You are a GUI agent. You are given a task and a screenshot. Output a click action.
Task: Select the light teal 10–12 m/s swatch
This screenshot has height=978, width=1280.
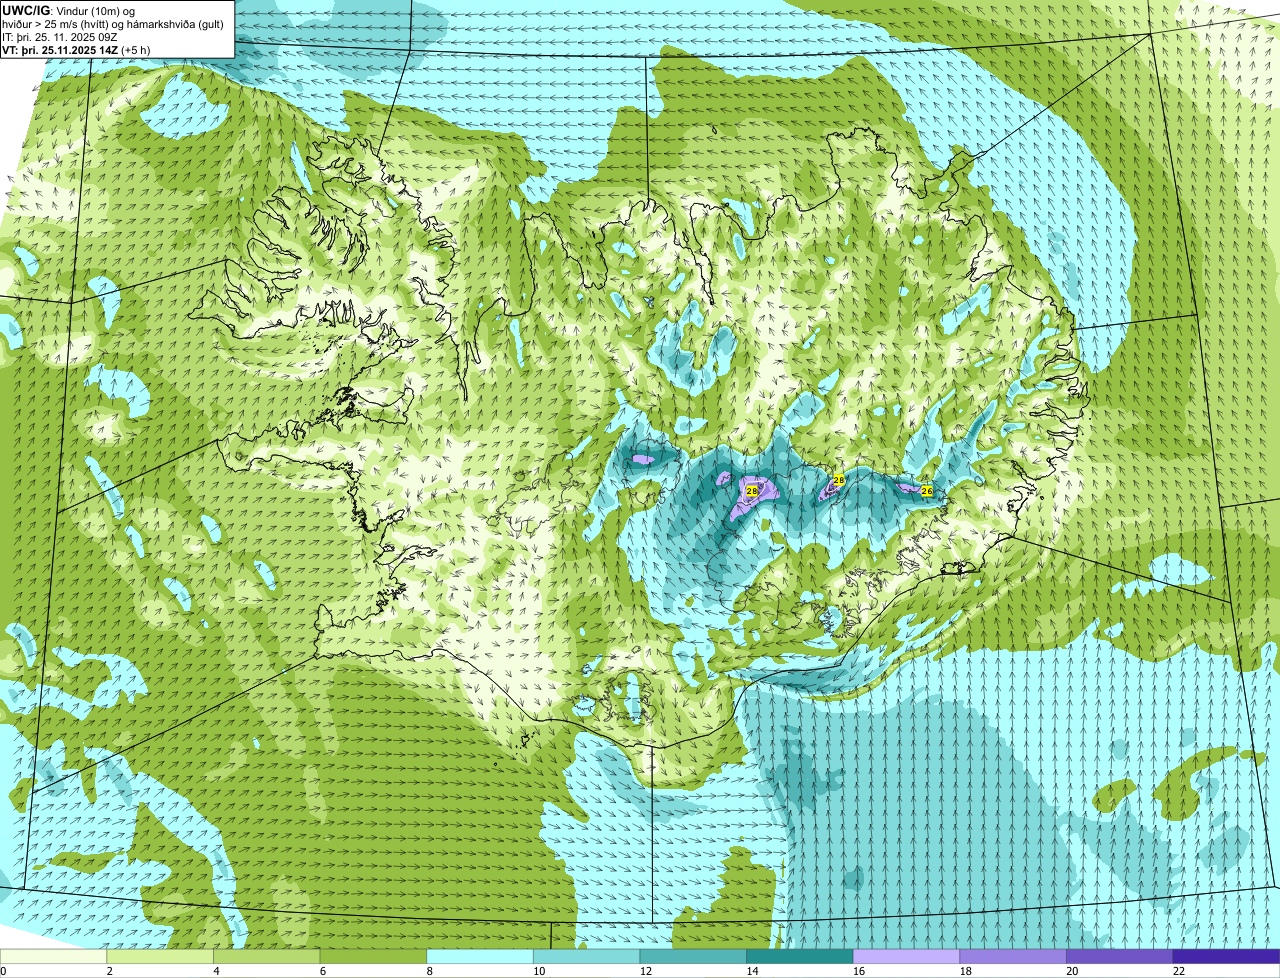(x=586, y=956)
